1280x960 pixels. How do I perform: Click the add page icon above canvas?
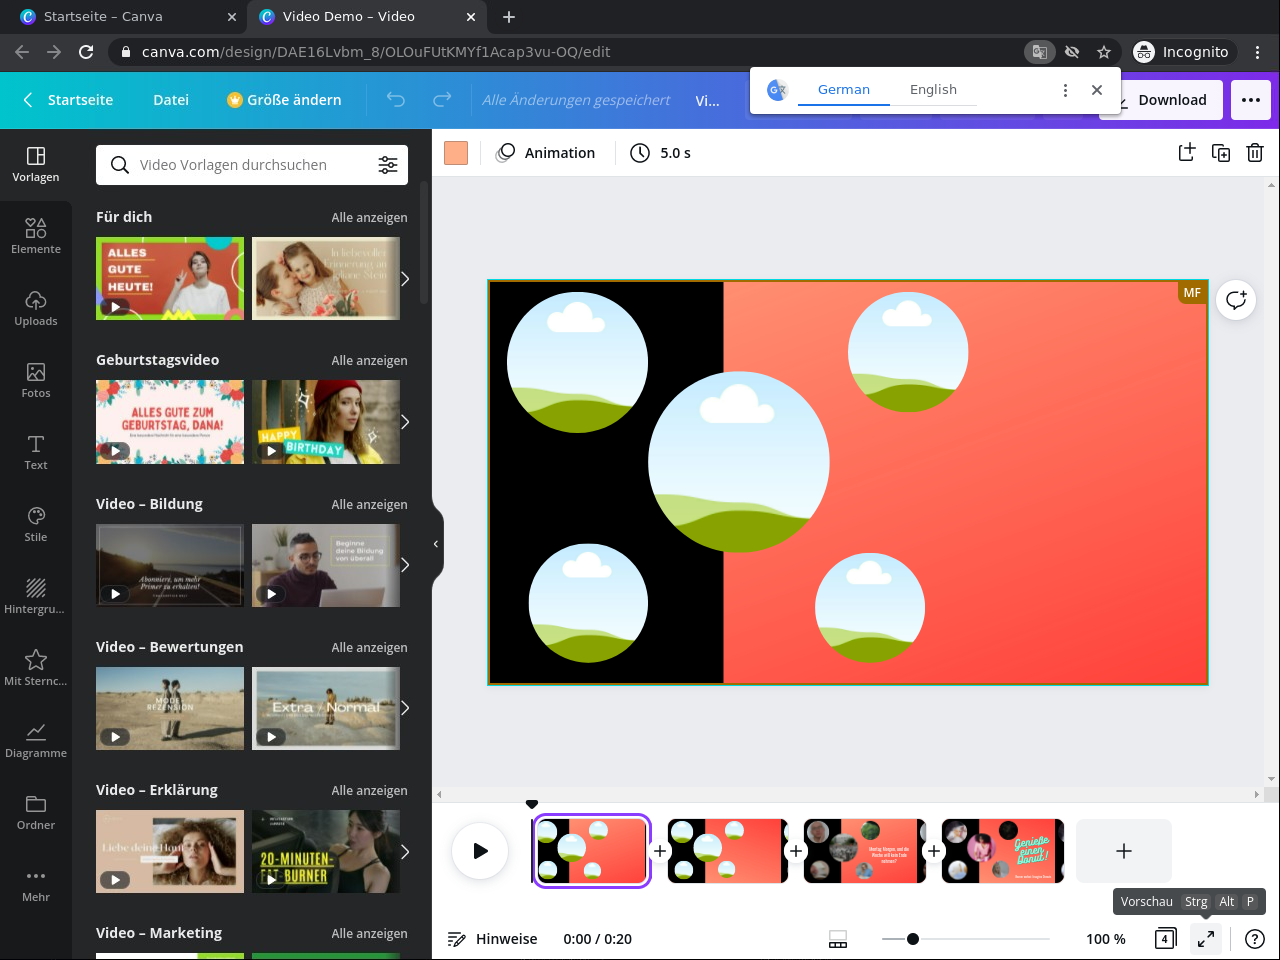click(x=1187, y=153)
